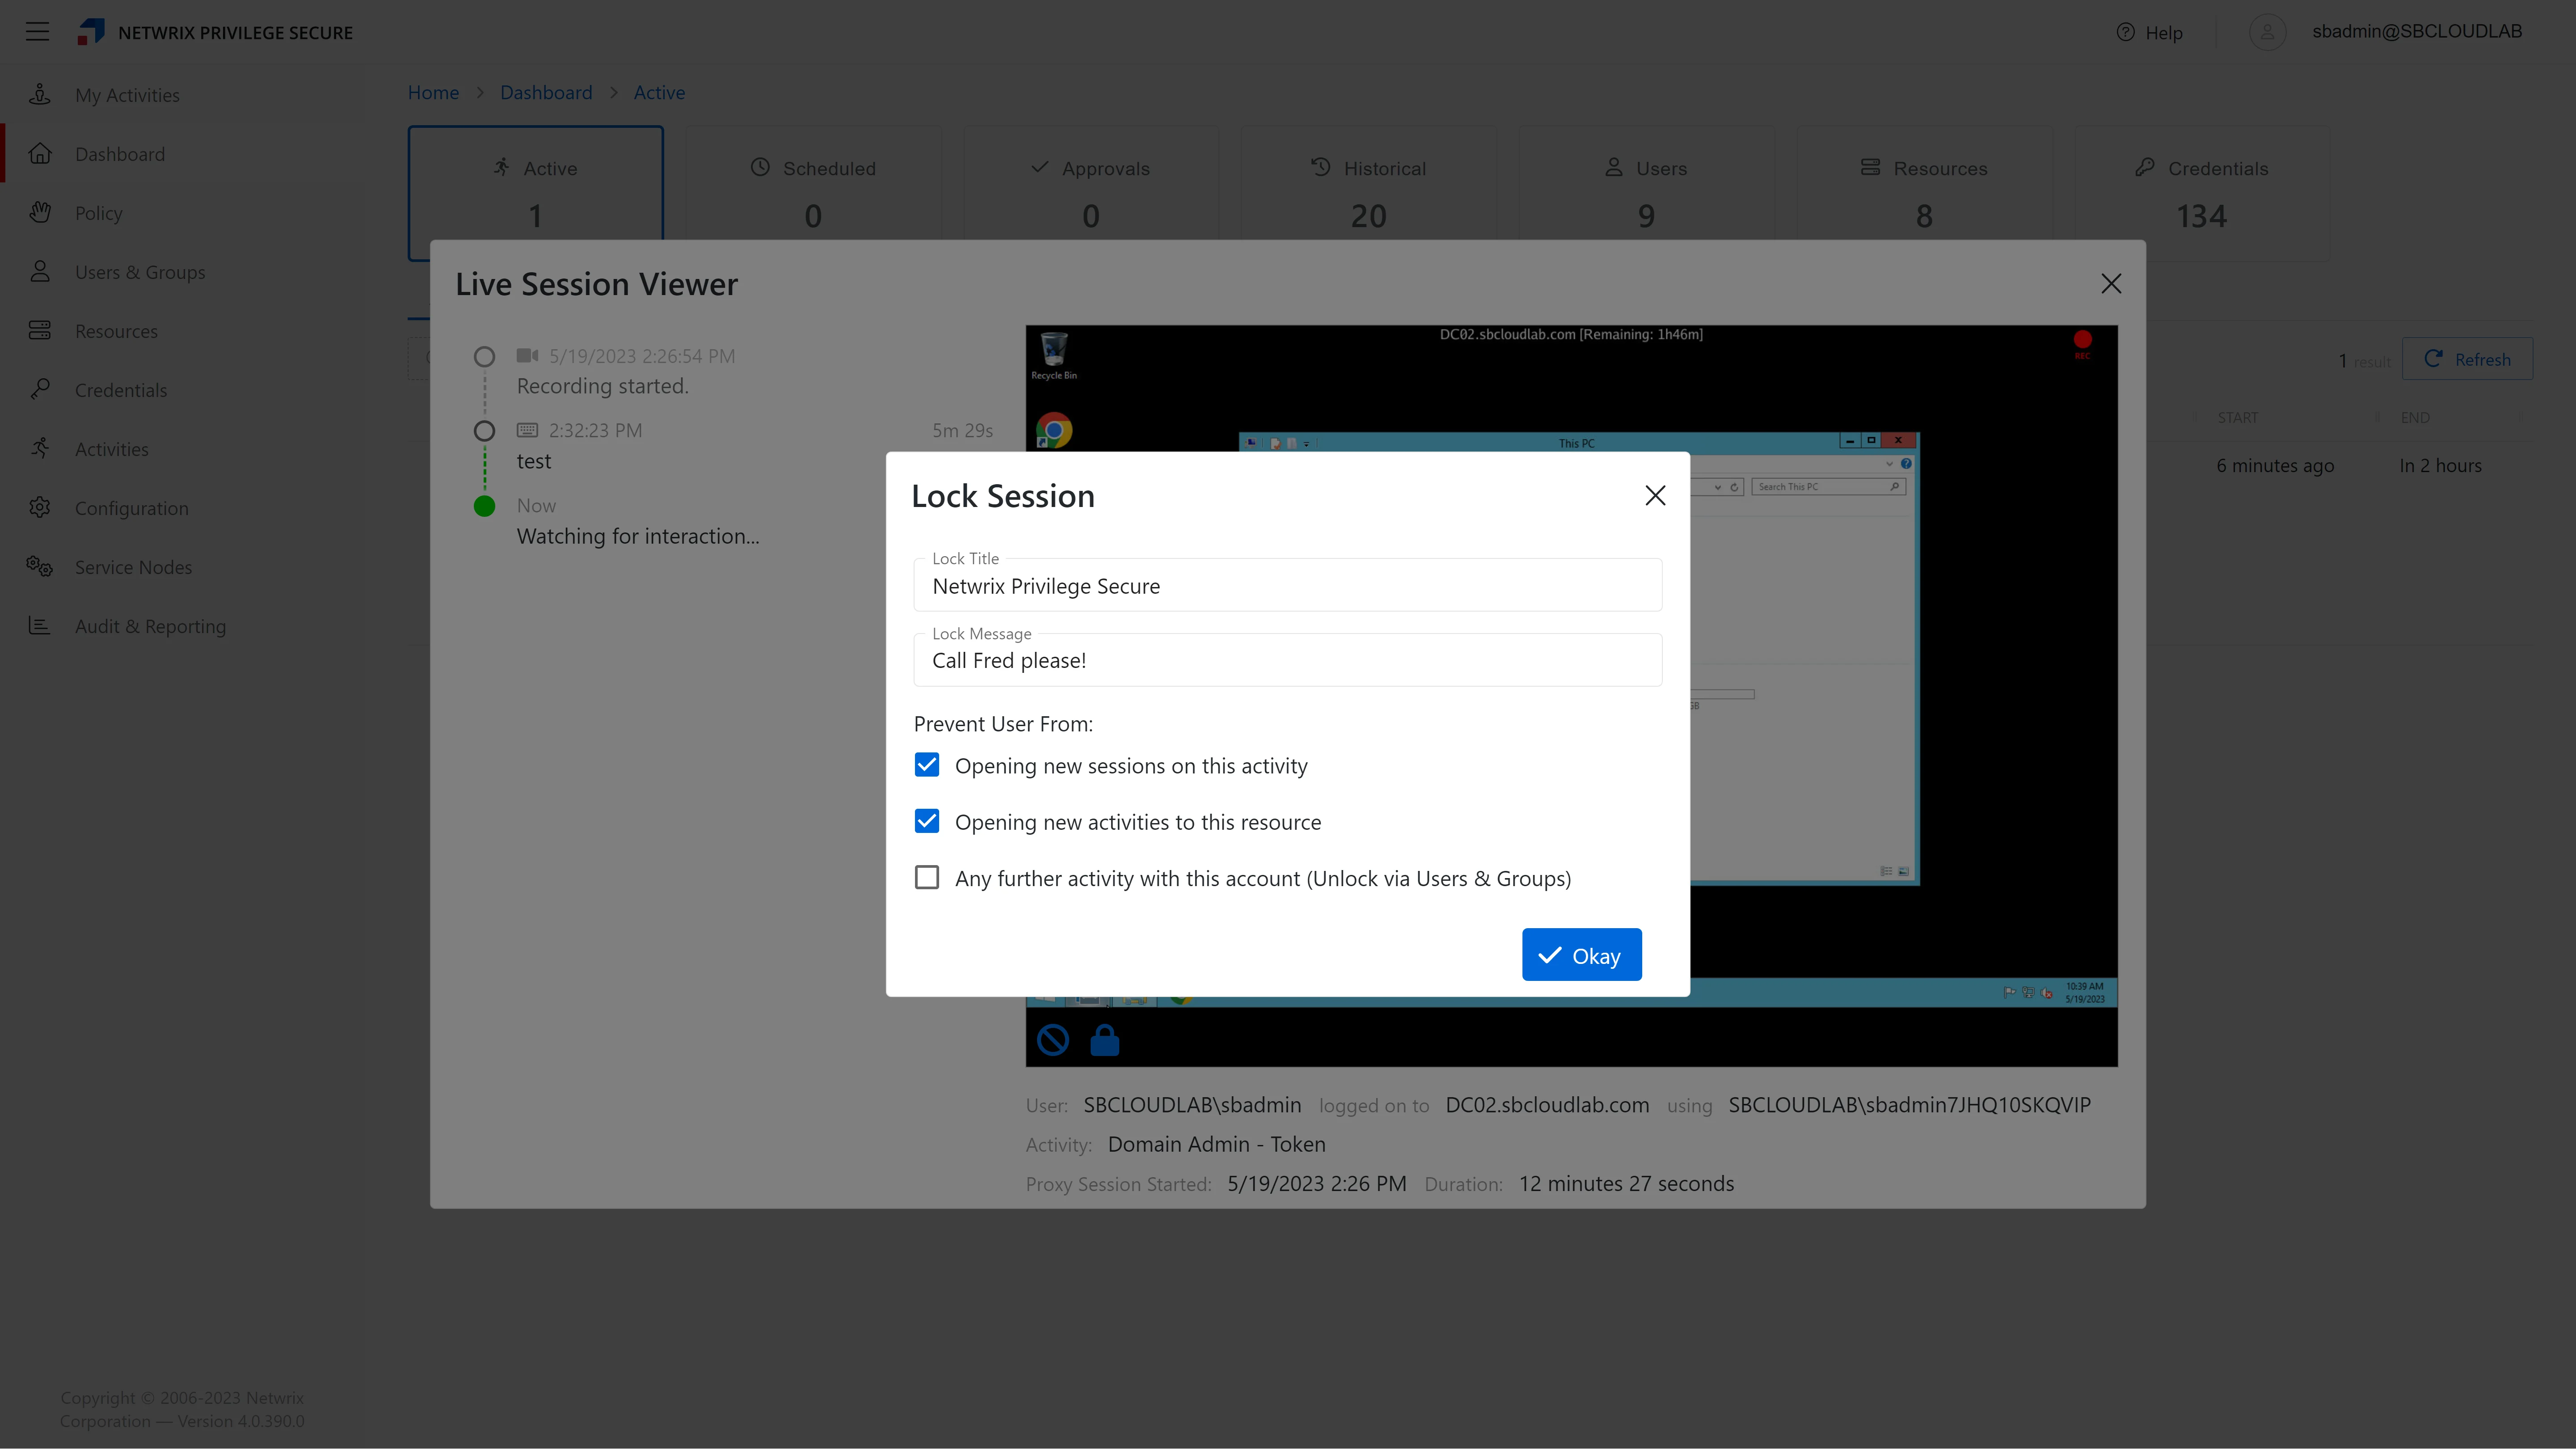This screenshot has height=1449, width=2576.
Task: Click the Search This PC box in remote session
Action: tap(1828, 487)
